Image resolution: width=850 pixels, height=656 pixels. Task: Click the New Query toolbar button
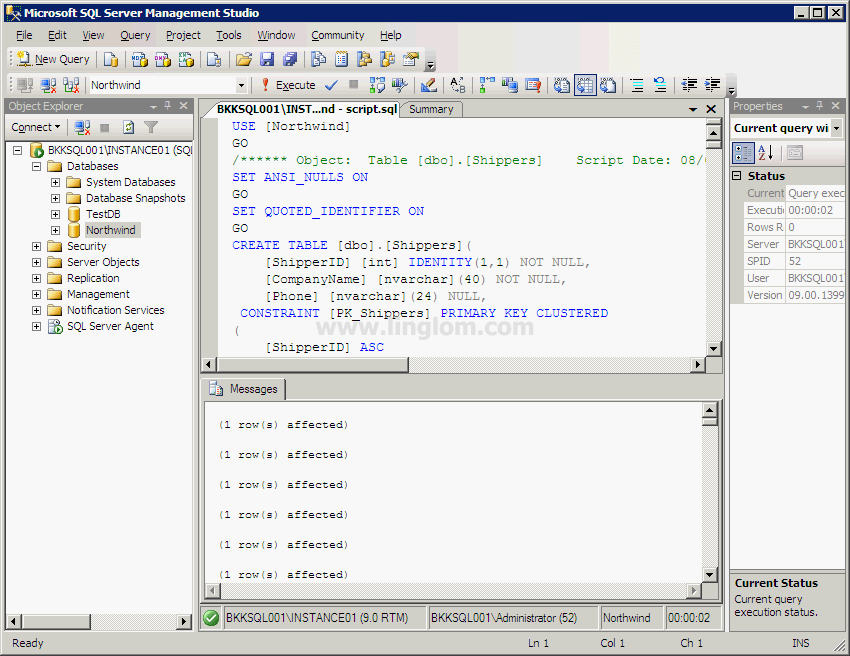pyautogui.click(x=53, y=59)
